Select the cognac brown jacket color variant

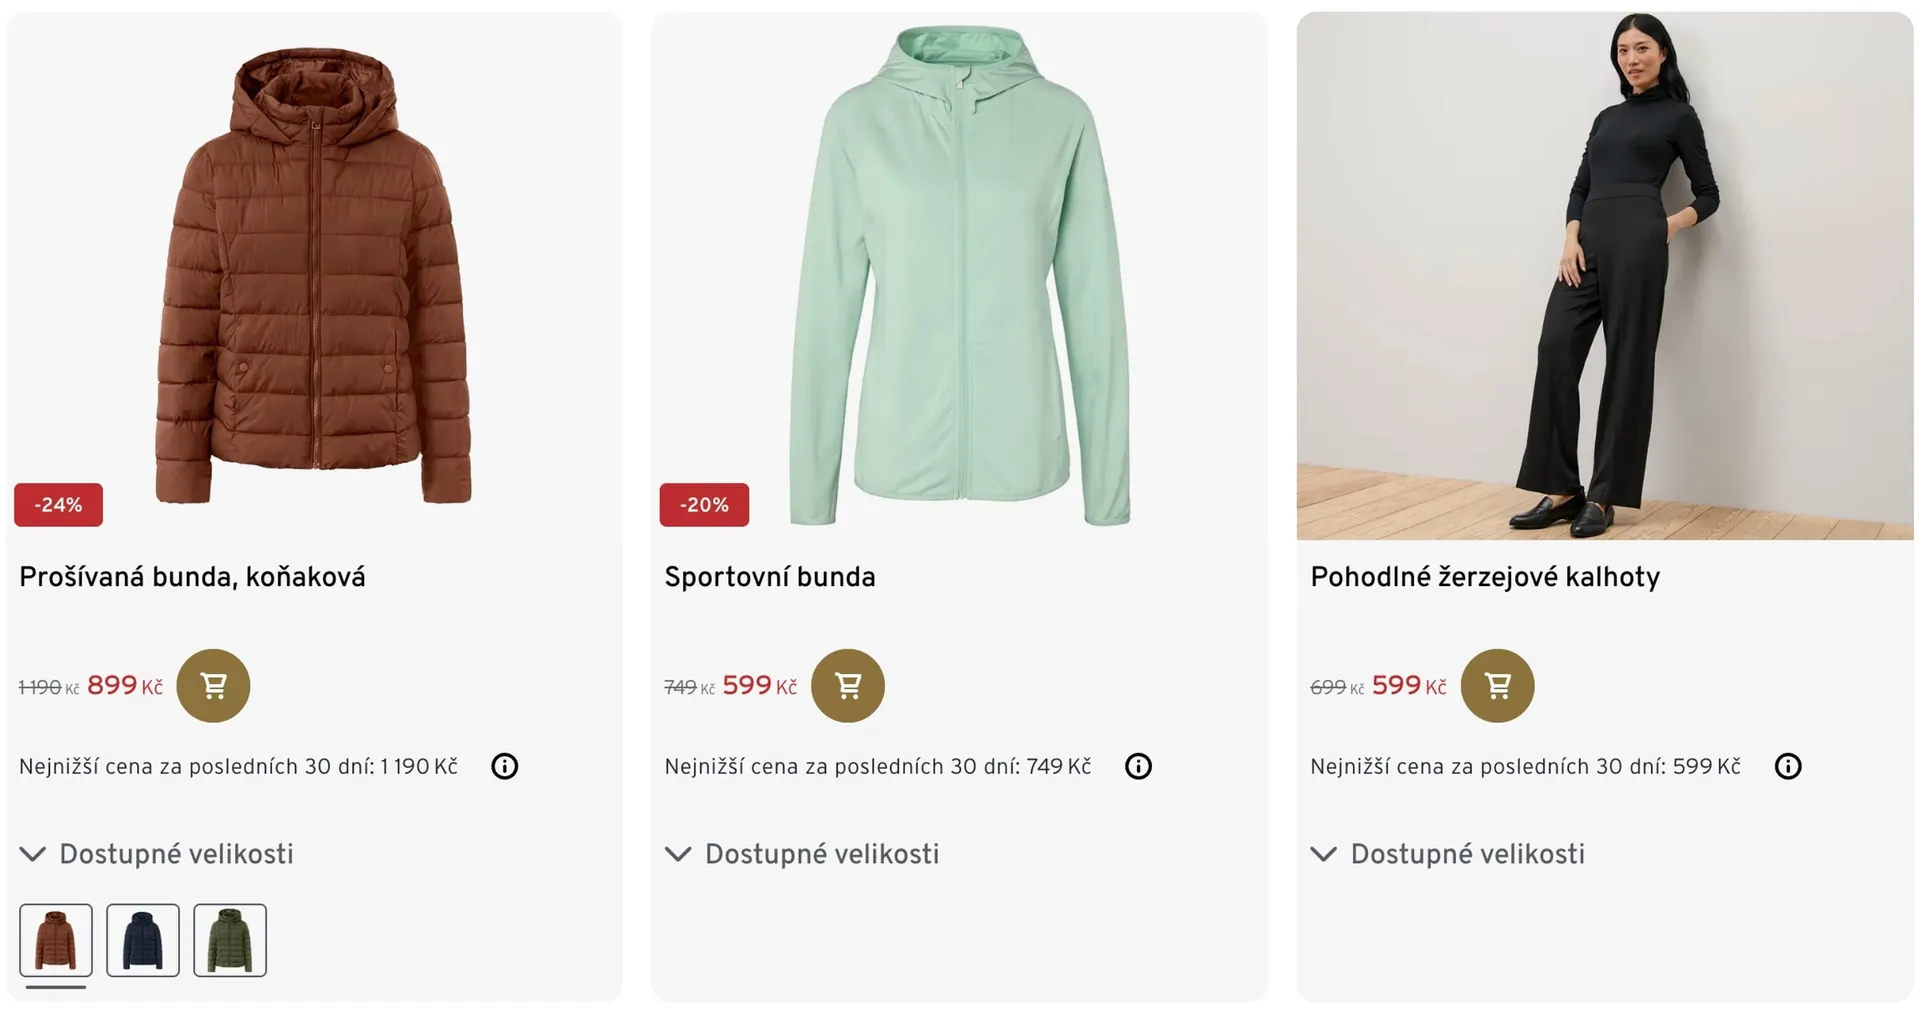56,940
